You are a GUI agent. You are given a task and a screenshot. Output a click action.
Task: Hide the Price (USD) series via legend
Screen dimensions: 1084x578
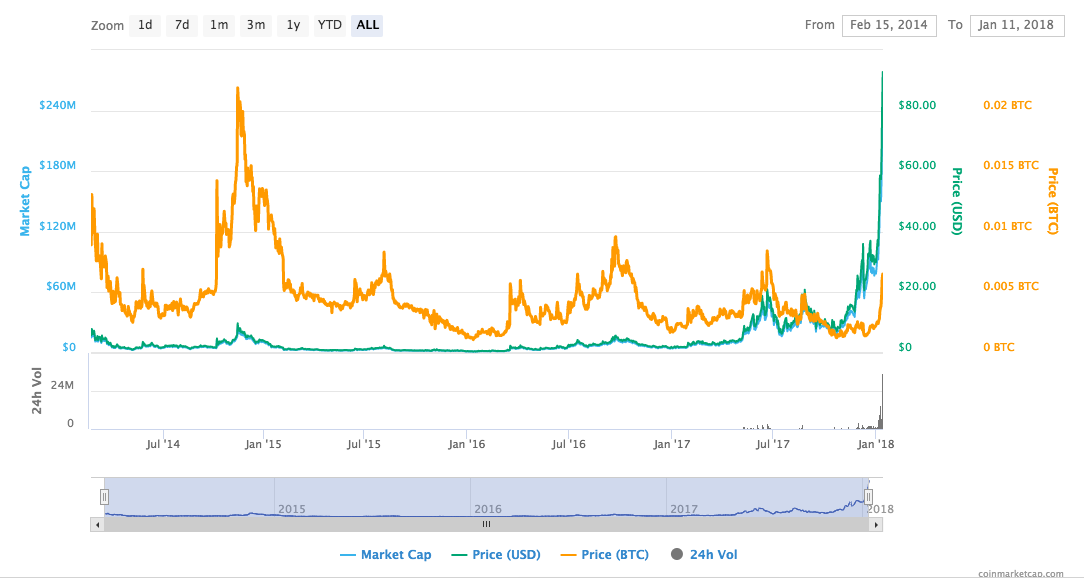[x=505, y=554]
